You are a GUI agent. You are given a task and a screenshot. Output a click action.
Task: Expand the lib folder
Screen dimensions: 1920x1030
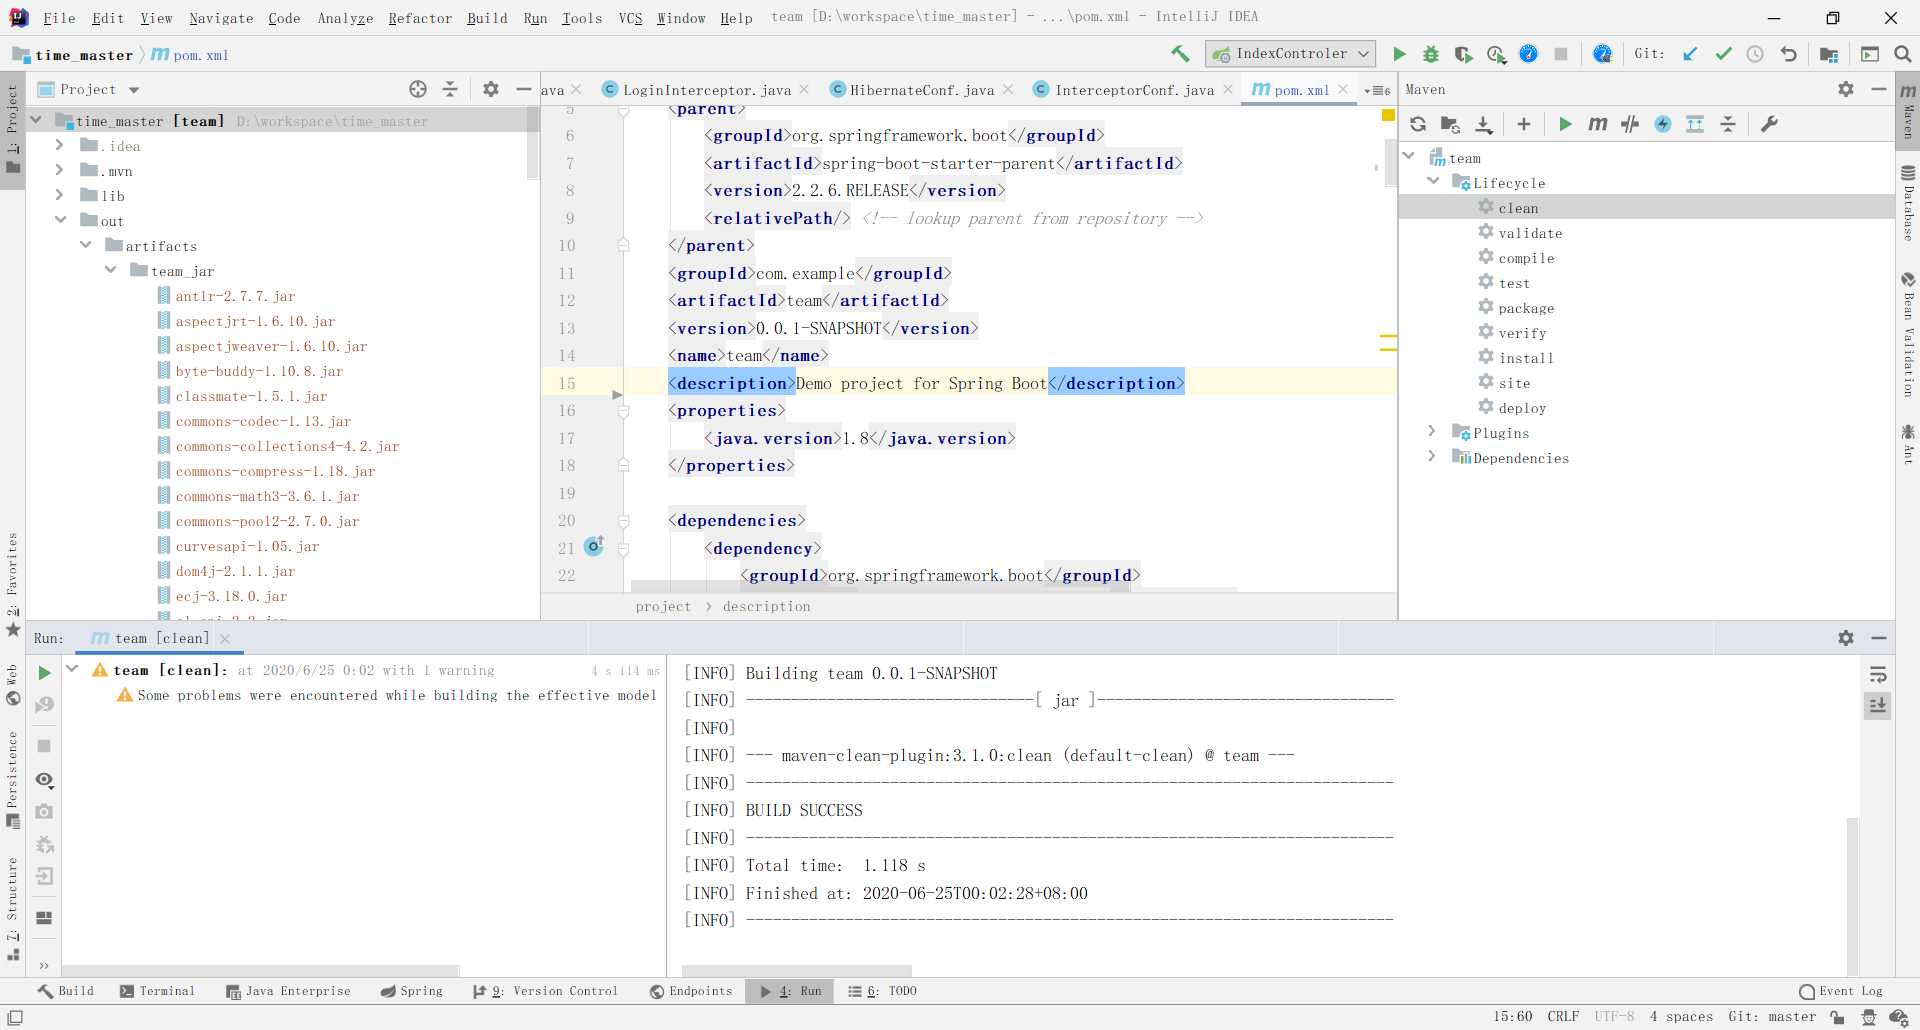click(x=59, y=196)
